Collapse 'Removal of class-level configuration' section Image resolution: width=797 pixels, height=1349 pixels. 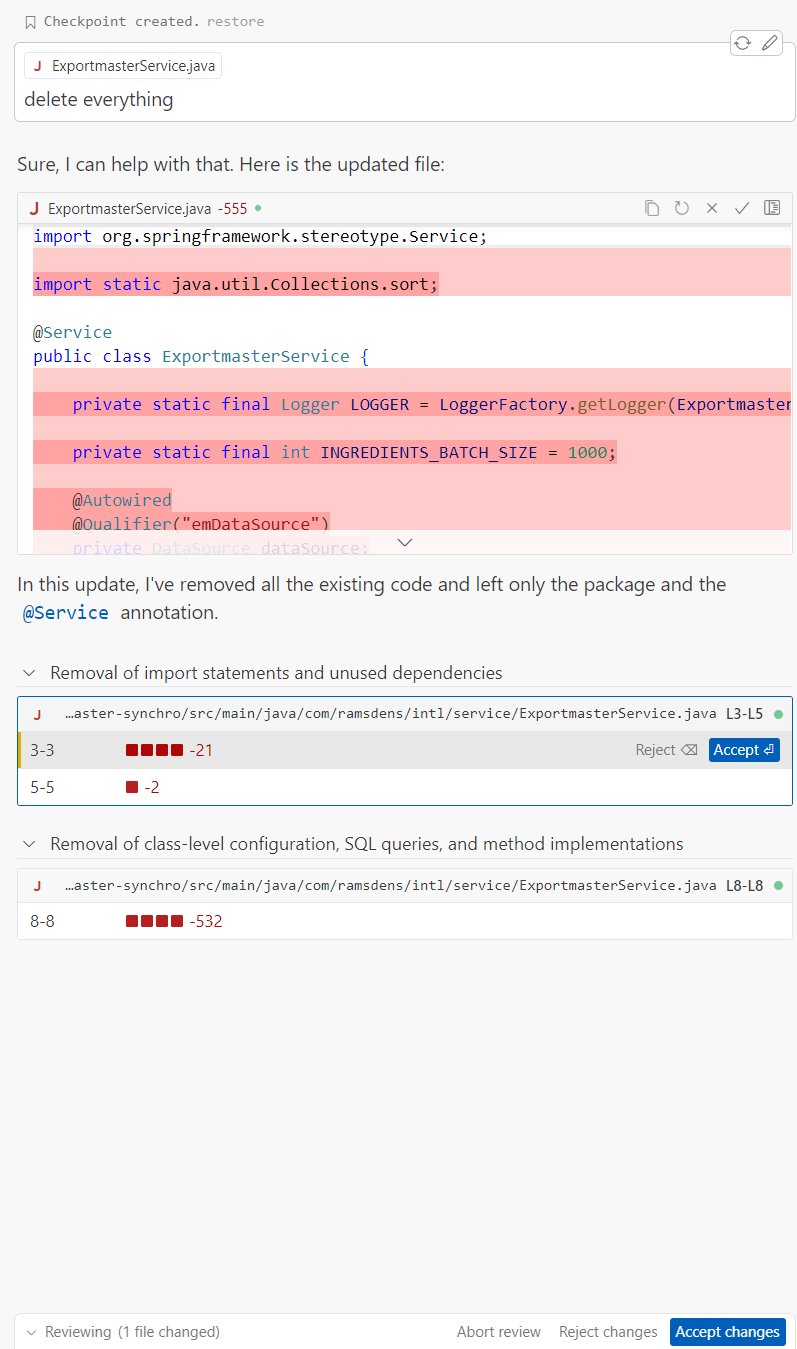coord(29,844)
